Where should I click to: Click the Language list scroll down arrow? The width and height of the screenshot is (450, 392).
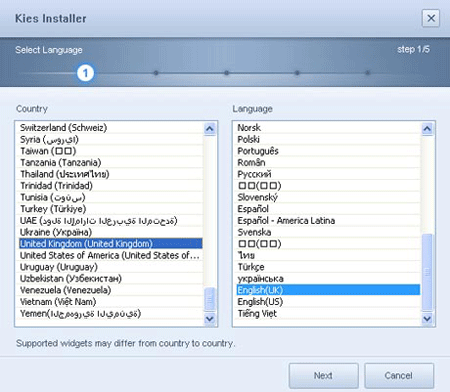click(427, 319)
